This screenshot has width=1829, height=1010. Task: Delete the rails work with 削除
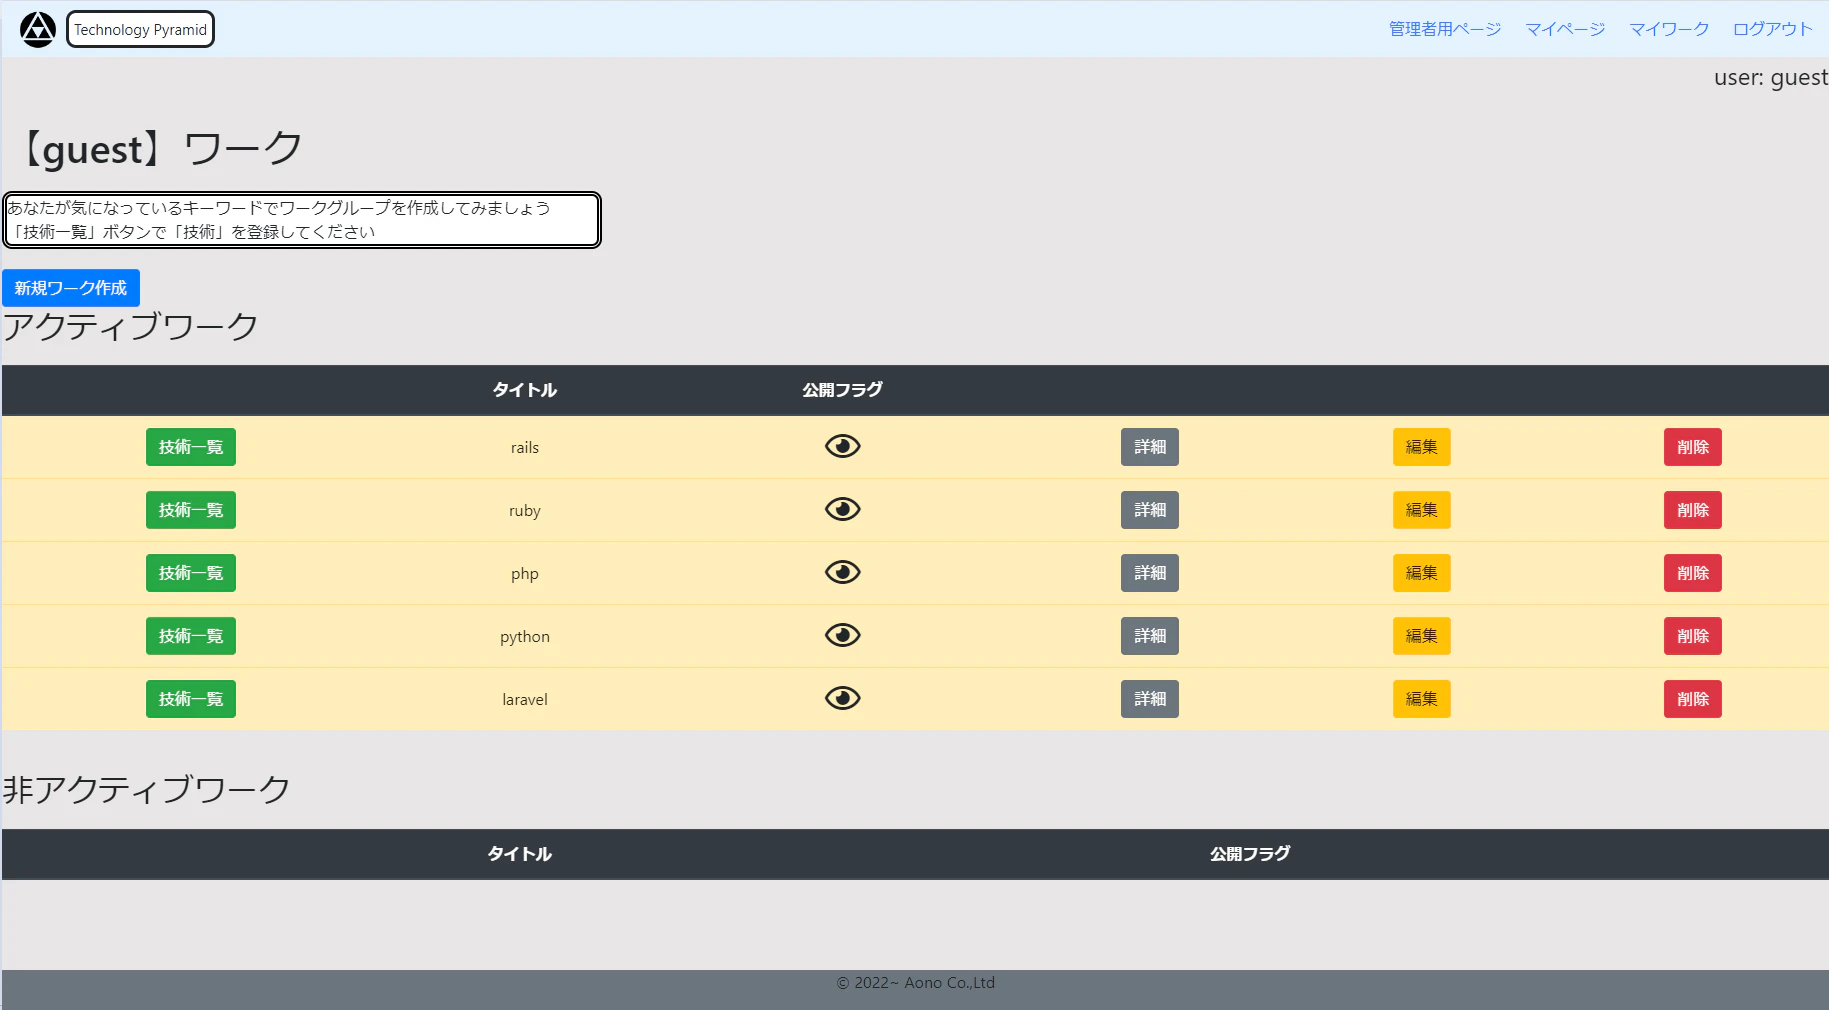point(1693,447)
